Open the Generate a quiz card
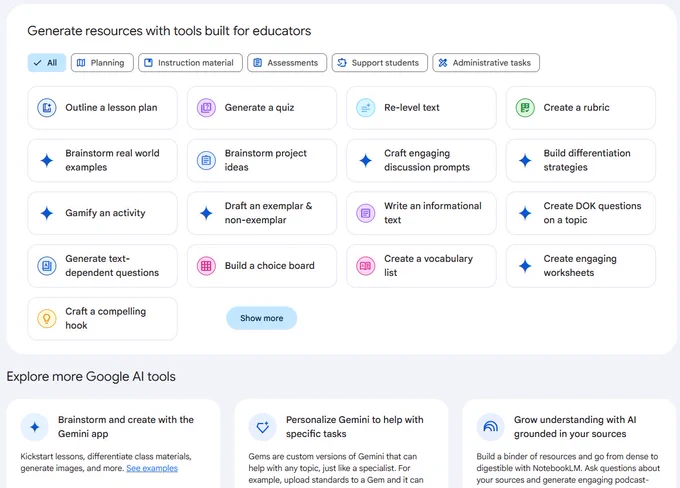This screenshot has width=680, height=488. coord(262,108)
